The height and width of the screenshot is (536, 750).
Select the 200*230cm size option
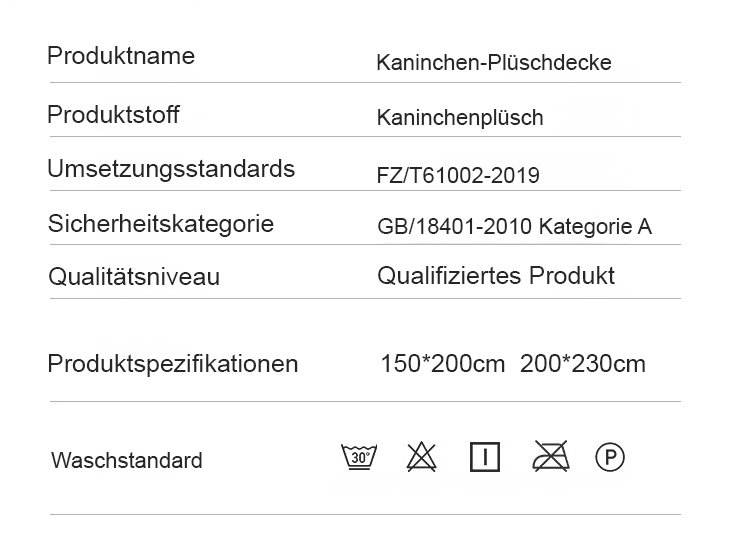click(583, 363)
